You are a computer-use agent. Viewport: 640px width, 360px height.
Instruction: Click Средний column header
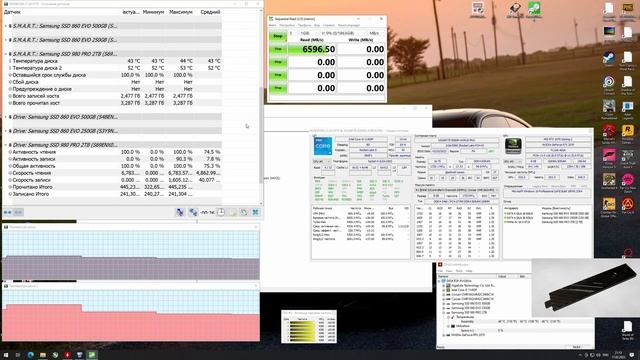point(210,12)
